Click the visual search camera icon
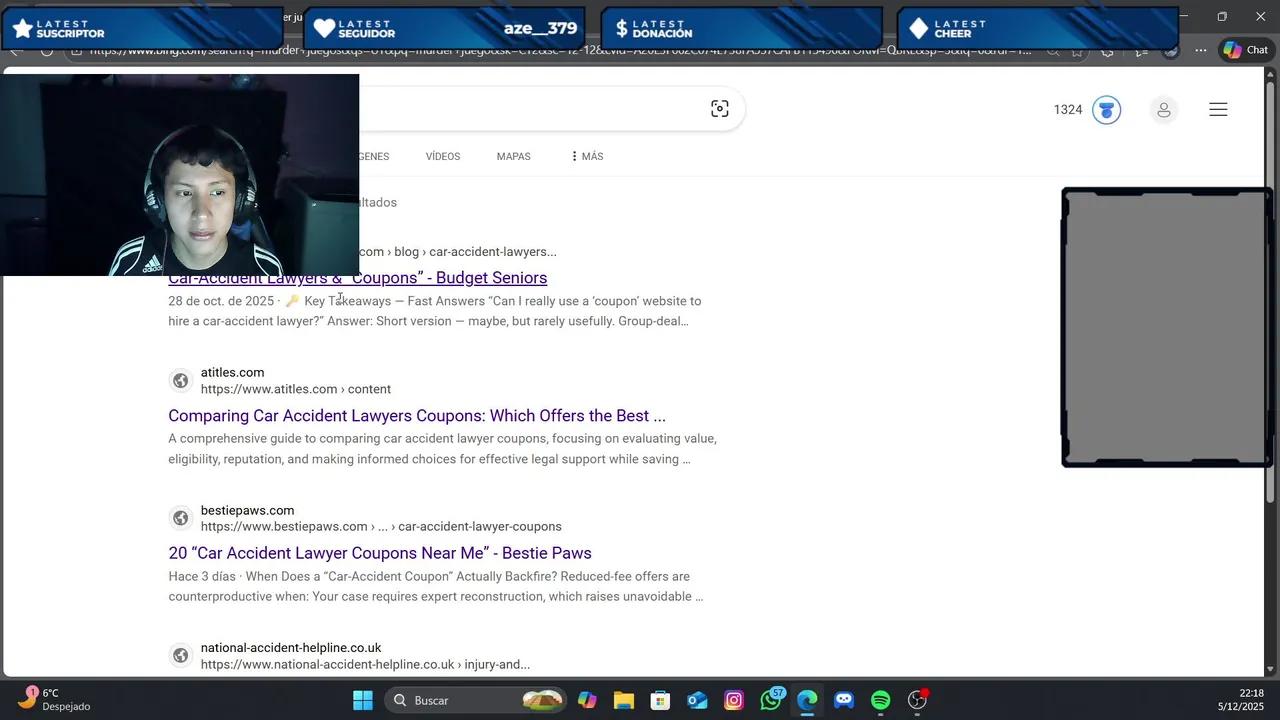This screenshot has height=720, width=1280. 720,109
